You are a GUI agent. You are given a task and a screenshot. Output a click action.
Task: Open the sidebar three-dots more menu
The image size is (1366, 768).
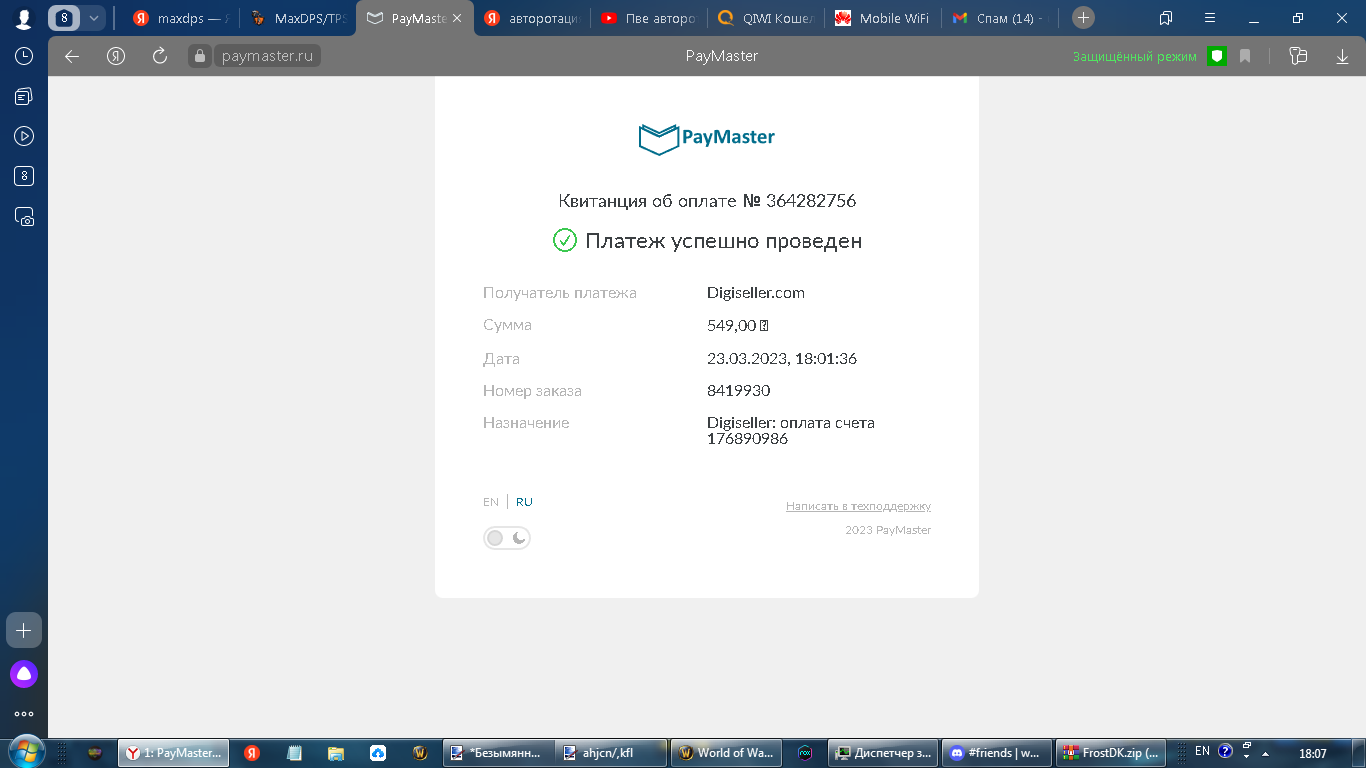click(x=24, y=714)
